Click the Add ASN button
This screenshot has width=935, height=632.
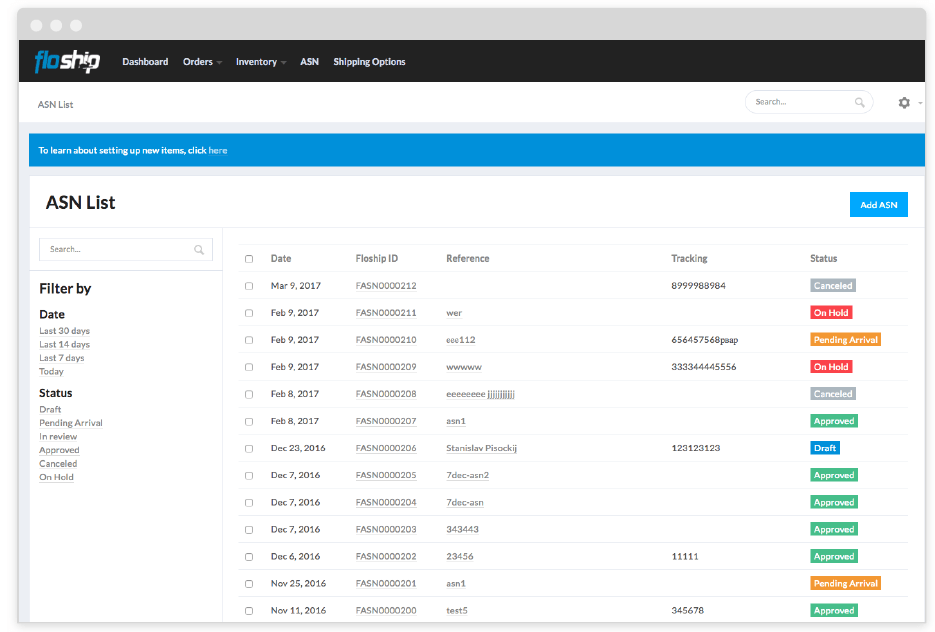tap(879, 205)
